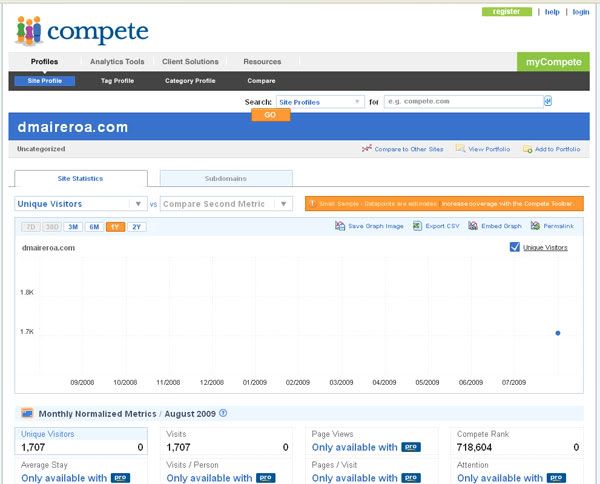The width and height of the screenshot is (600, 484).
Task: Click the Export CSV icon
Action: point(417,226)
